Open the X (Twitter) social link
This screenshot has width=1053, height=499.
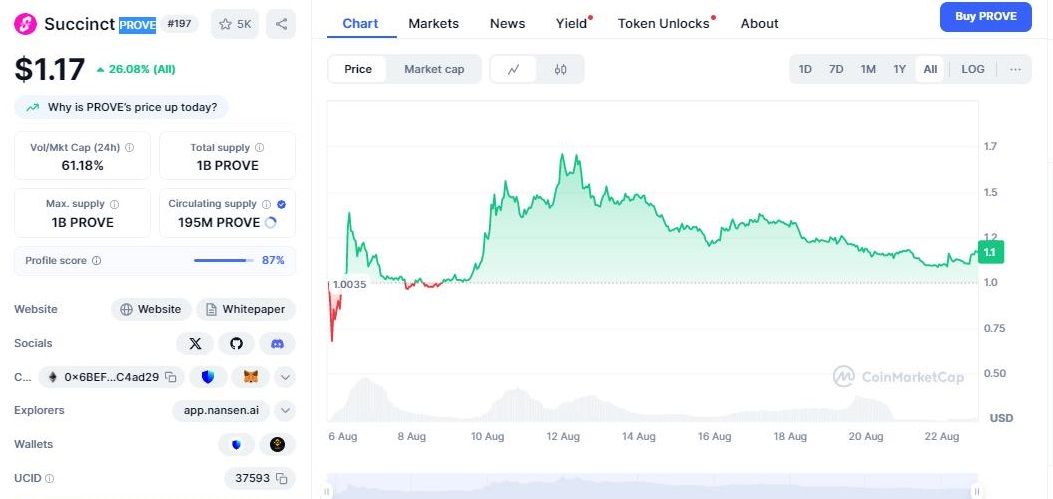coord(195,343)
